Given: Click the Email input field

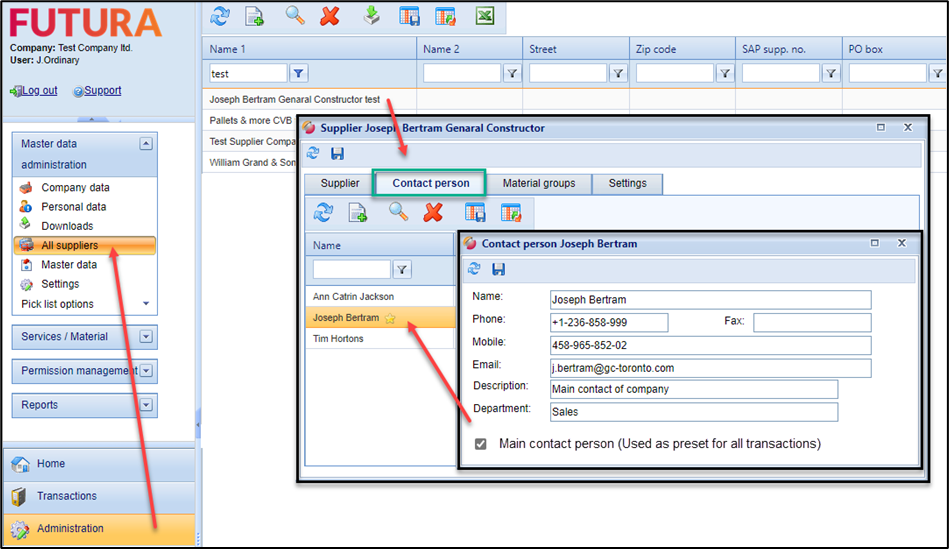Looking at the screenshot, I should (x=710, y=368).
